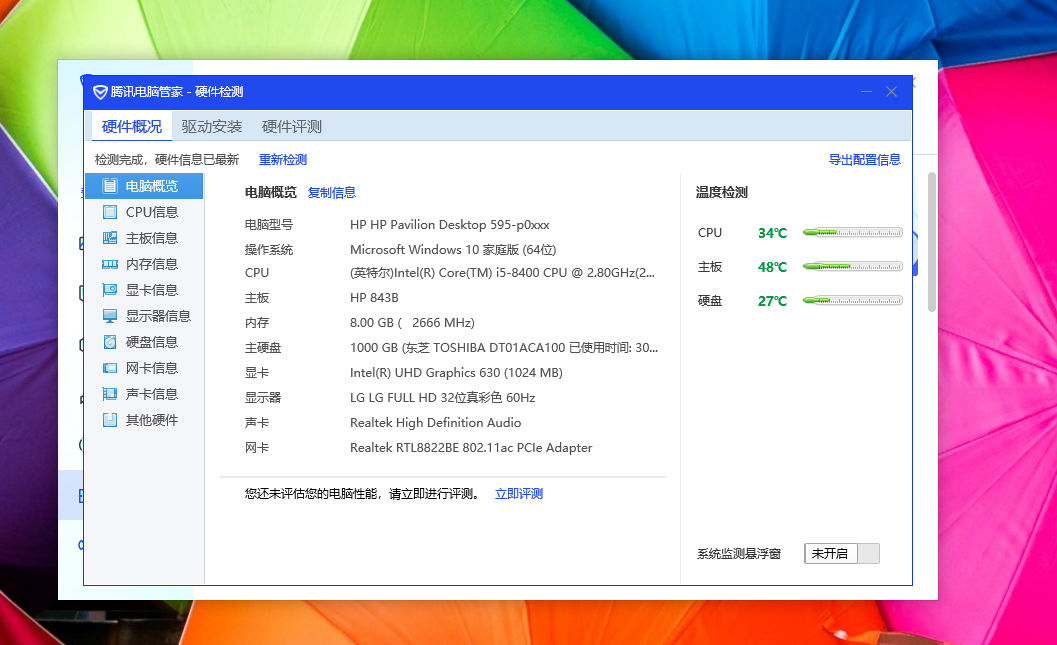The image size is (1057, 645).
Task: Open the 声卡信息 sound card icon
Action: (109, 394)
